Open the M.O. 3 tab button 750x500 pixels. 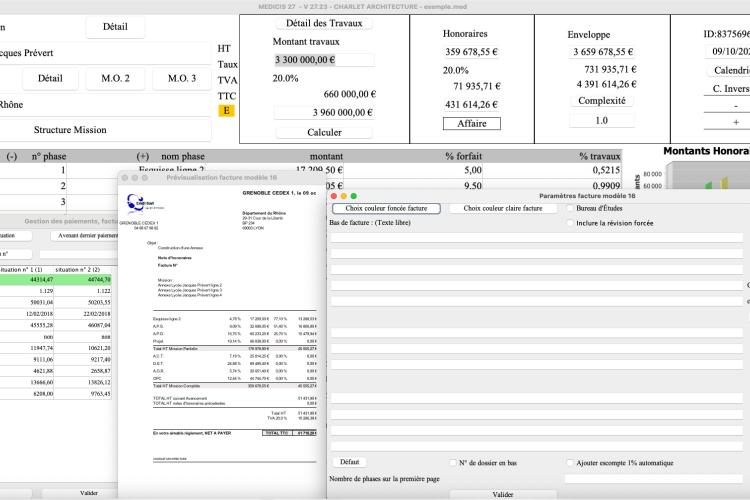pos(182,78)
